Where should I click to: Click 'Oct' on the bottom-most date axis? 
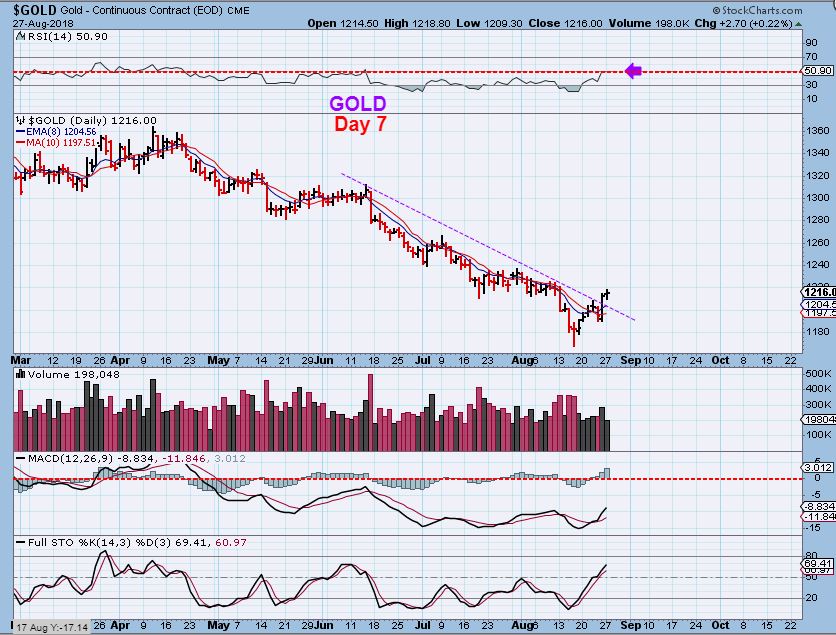(720, 625)
